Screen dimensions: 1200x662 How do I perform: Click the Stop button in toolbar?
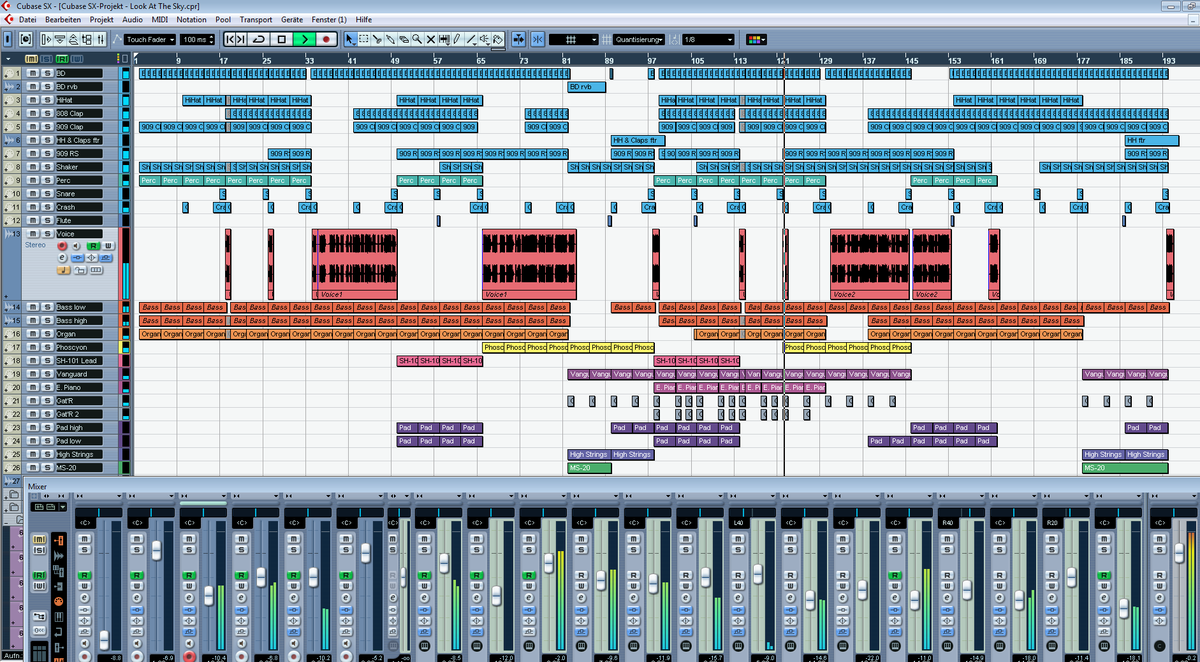coord(282,39)
